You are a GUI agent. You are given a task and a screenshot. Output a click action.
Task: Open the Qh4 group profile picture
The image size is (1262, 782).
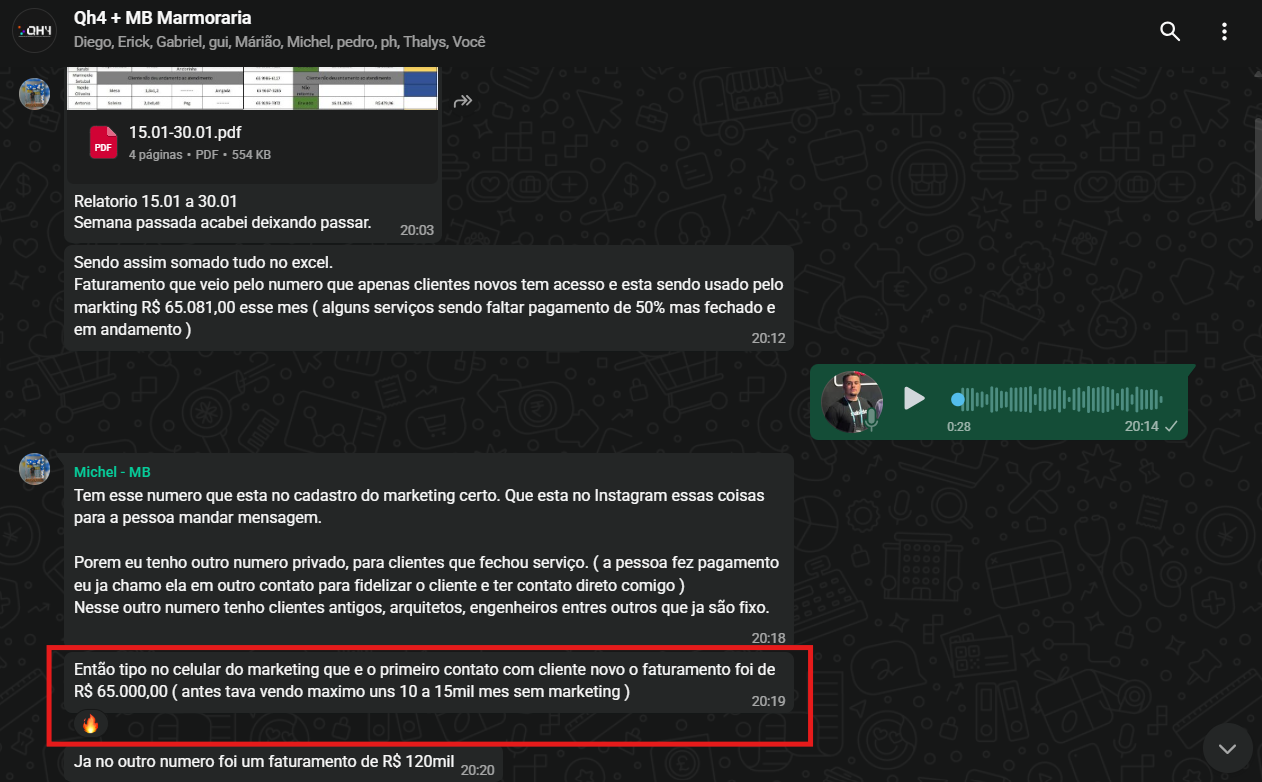(x=34, y=30)
